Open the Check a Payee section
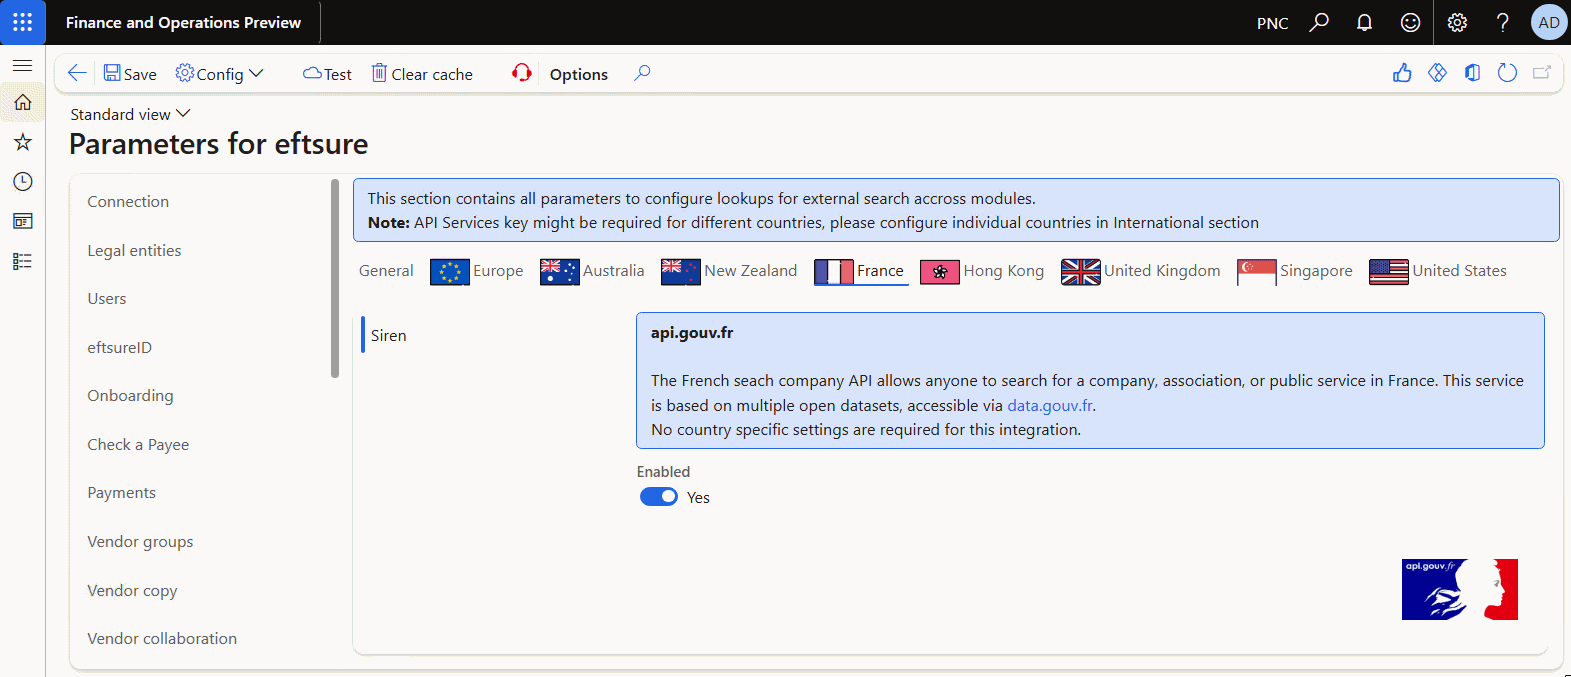The image size is (1571, 677). 138,444
